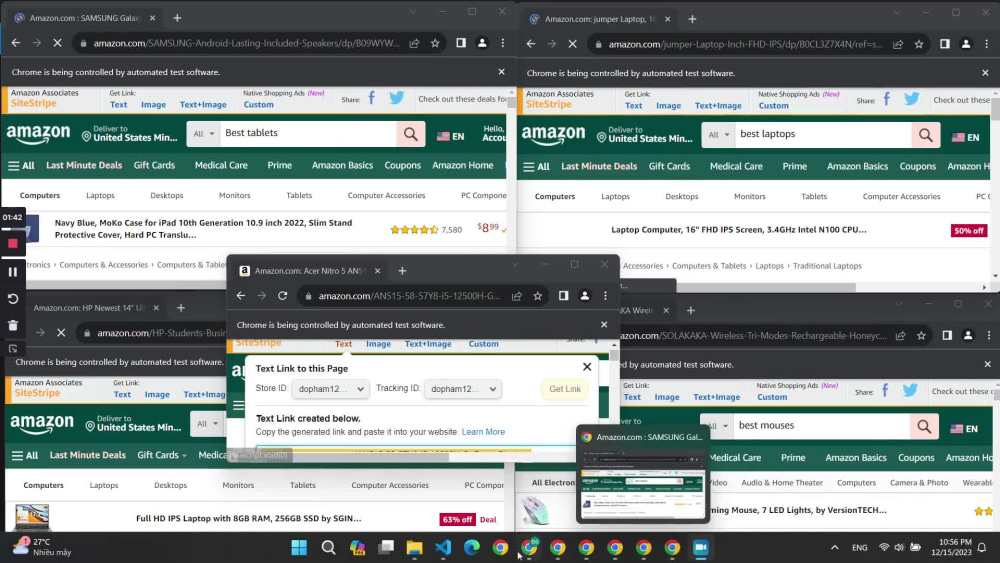Click Amazon logo in HP window
This screenshot has height=563, width=1000.
pyautogui.click(x=41, y=425)
